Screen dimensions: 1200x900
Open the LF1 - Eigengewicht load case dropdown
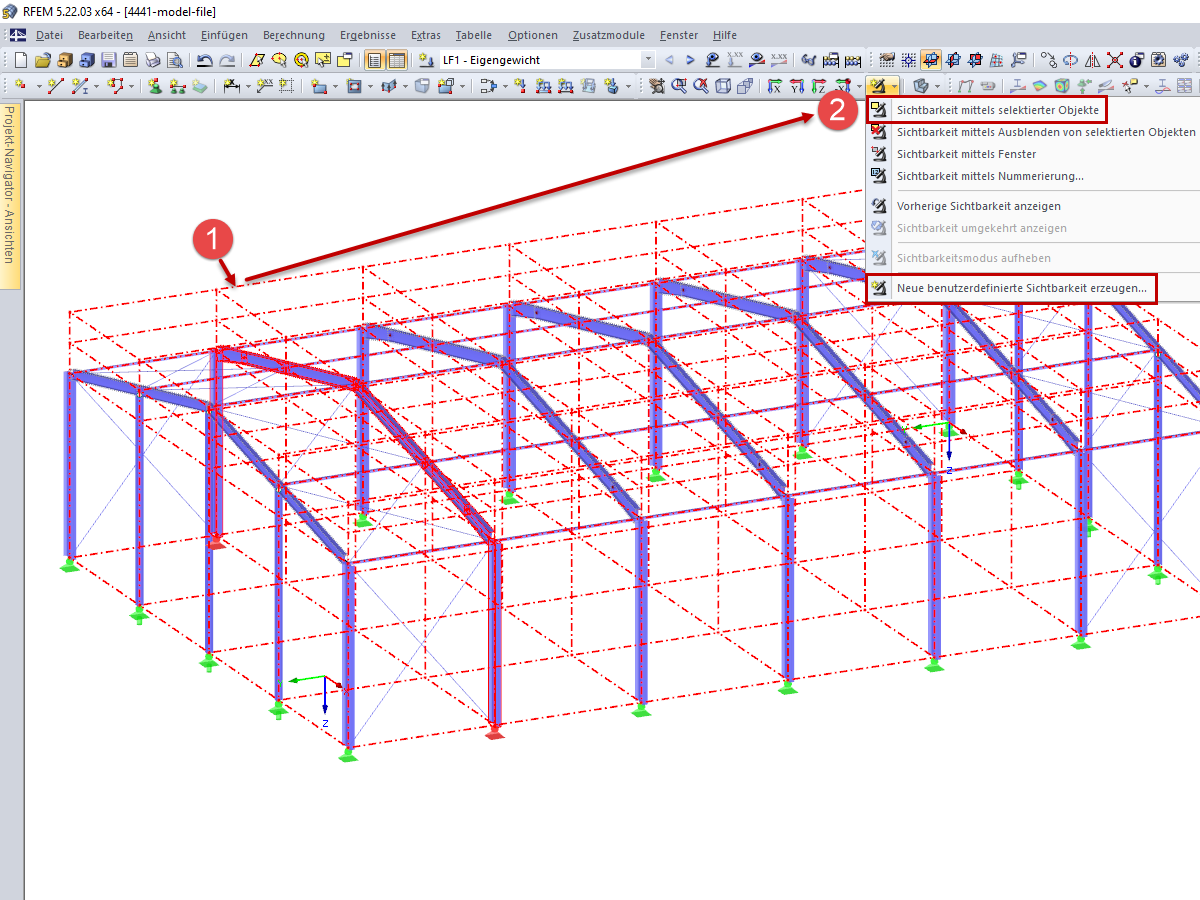(646, 60)
